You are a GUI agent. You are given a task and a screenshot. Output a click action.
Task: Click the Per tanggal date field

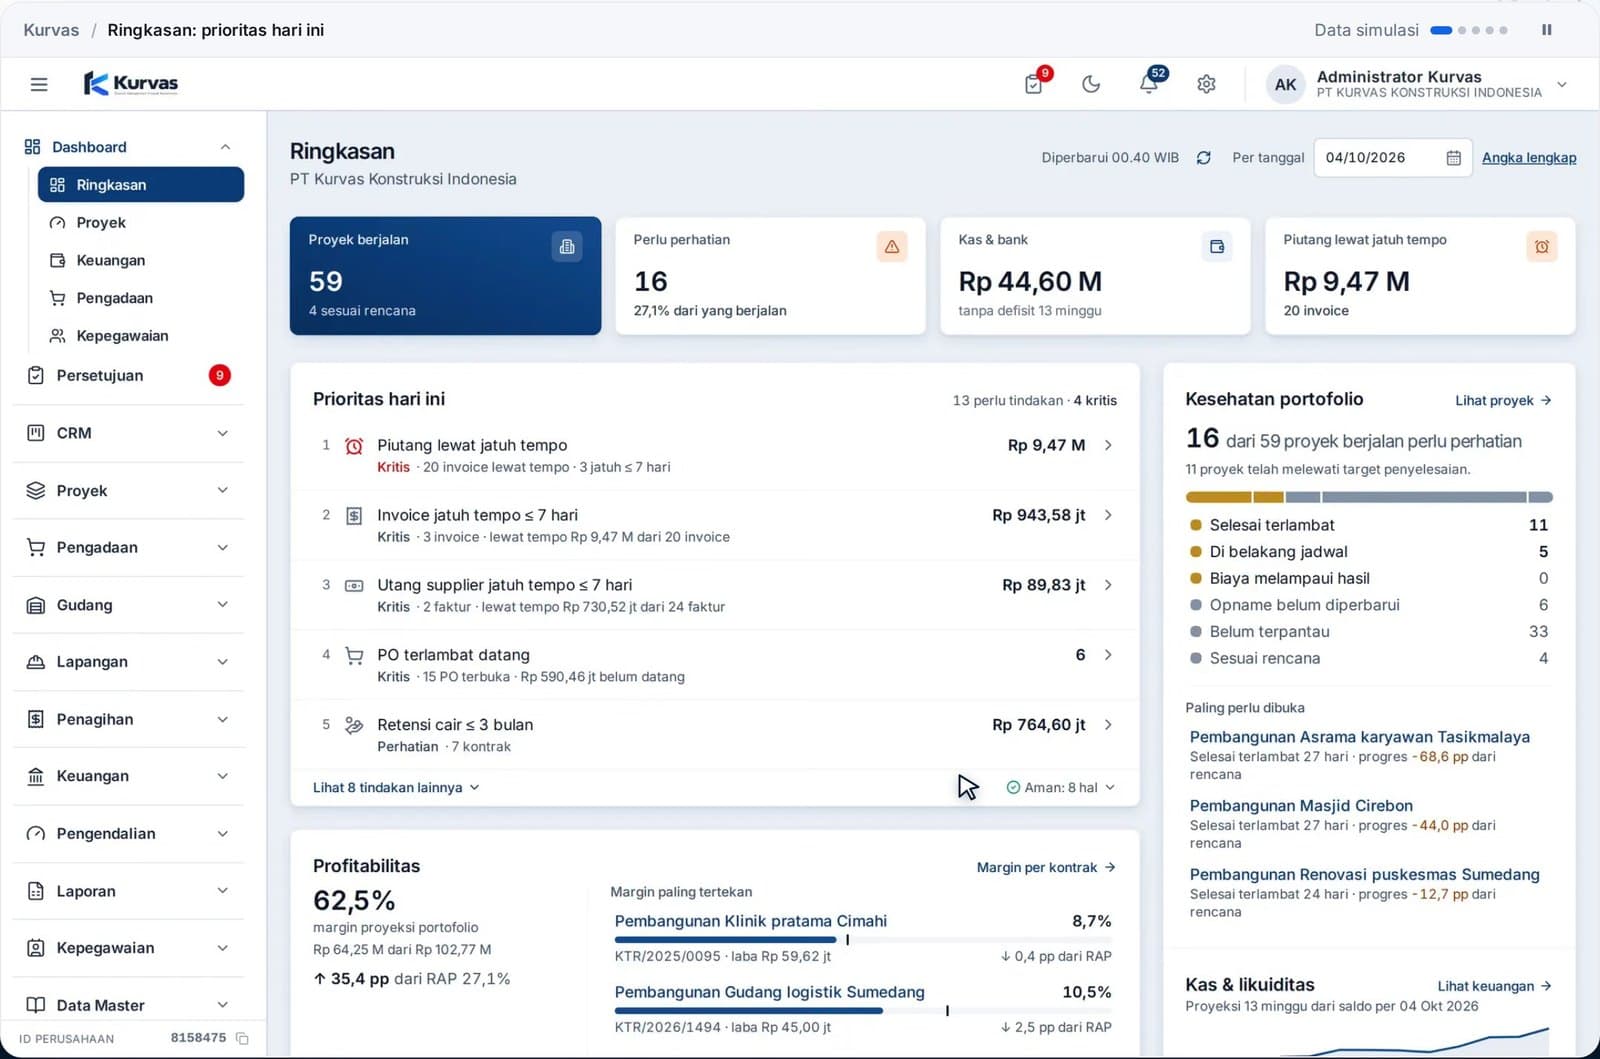pos(1392,158)
